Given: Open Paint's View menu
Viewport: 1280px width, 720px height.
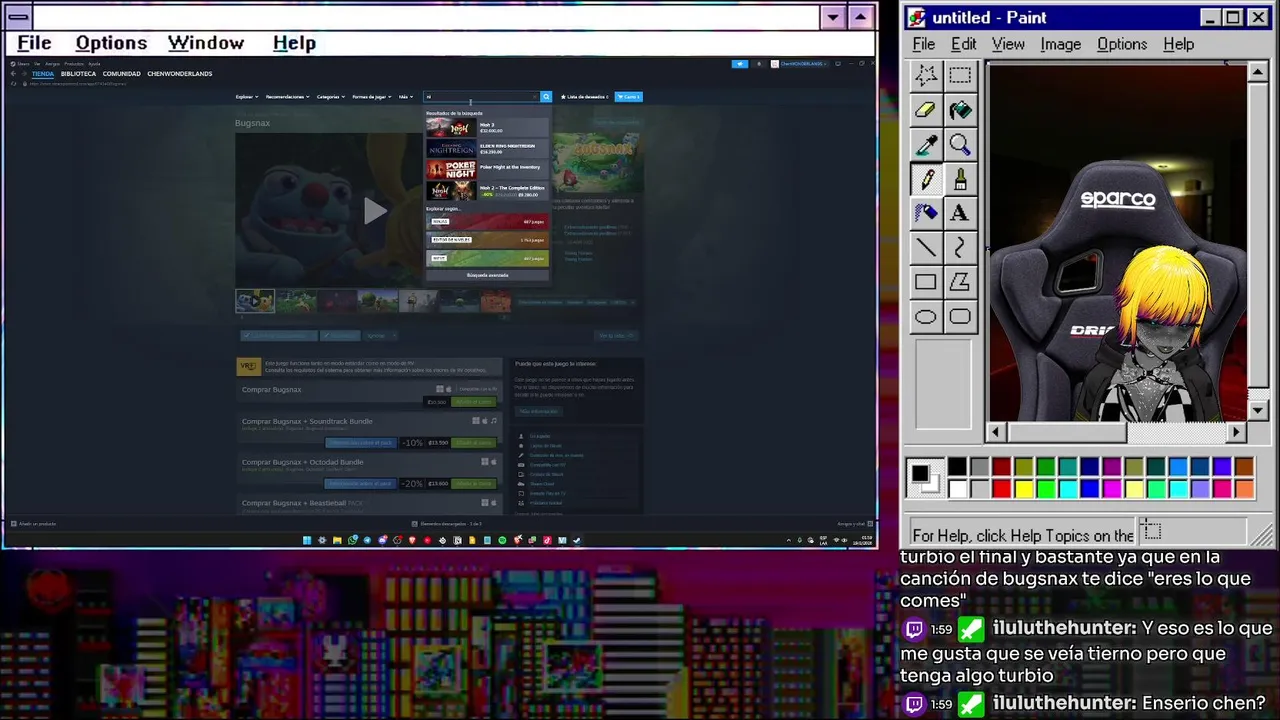Looking at the screenshot, I should (1008, 44).
